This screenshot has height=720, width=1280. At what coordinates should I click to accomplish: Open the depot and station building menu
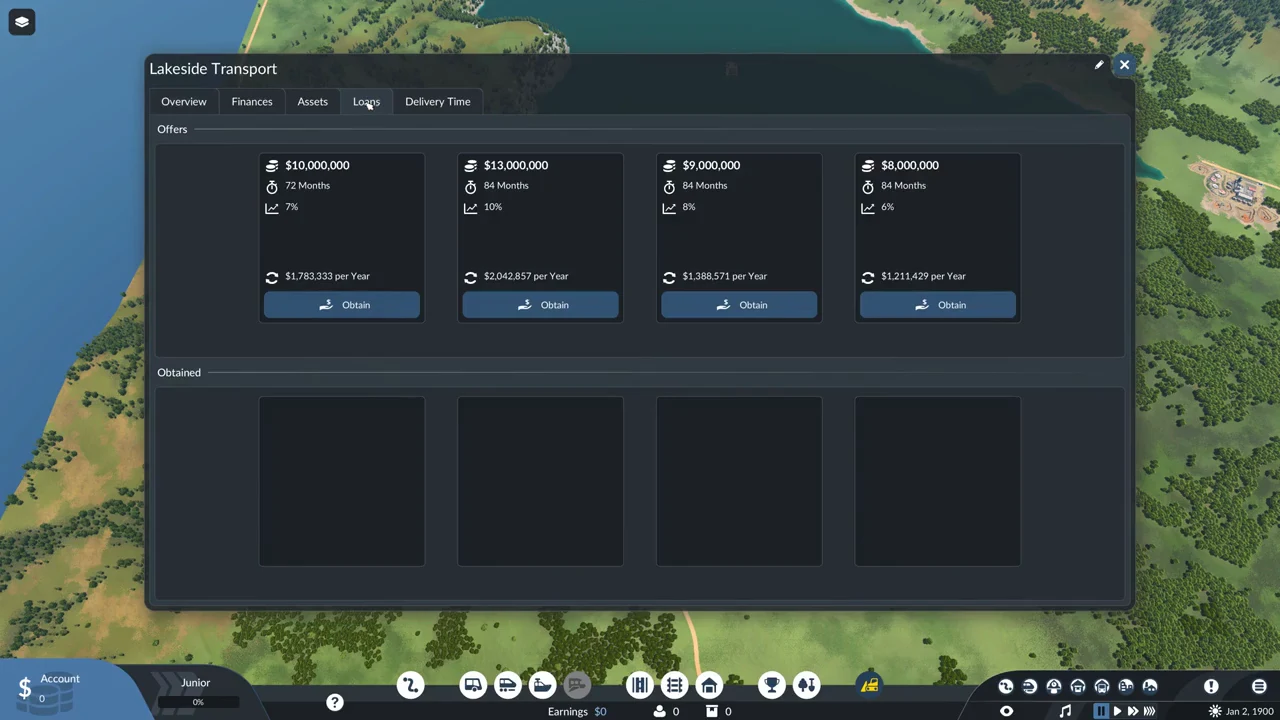point(708,685)
